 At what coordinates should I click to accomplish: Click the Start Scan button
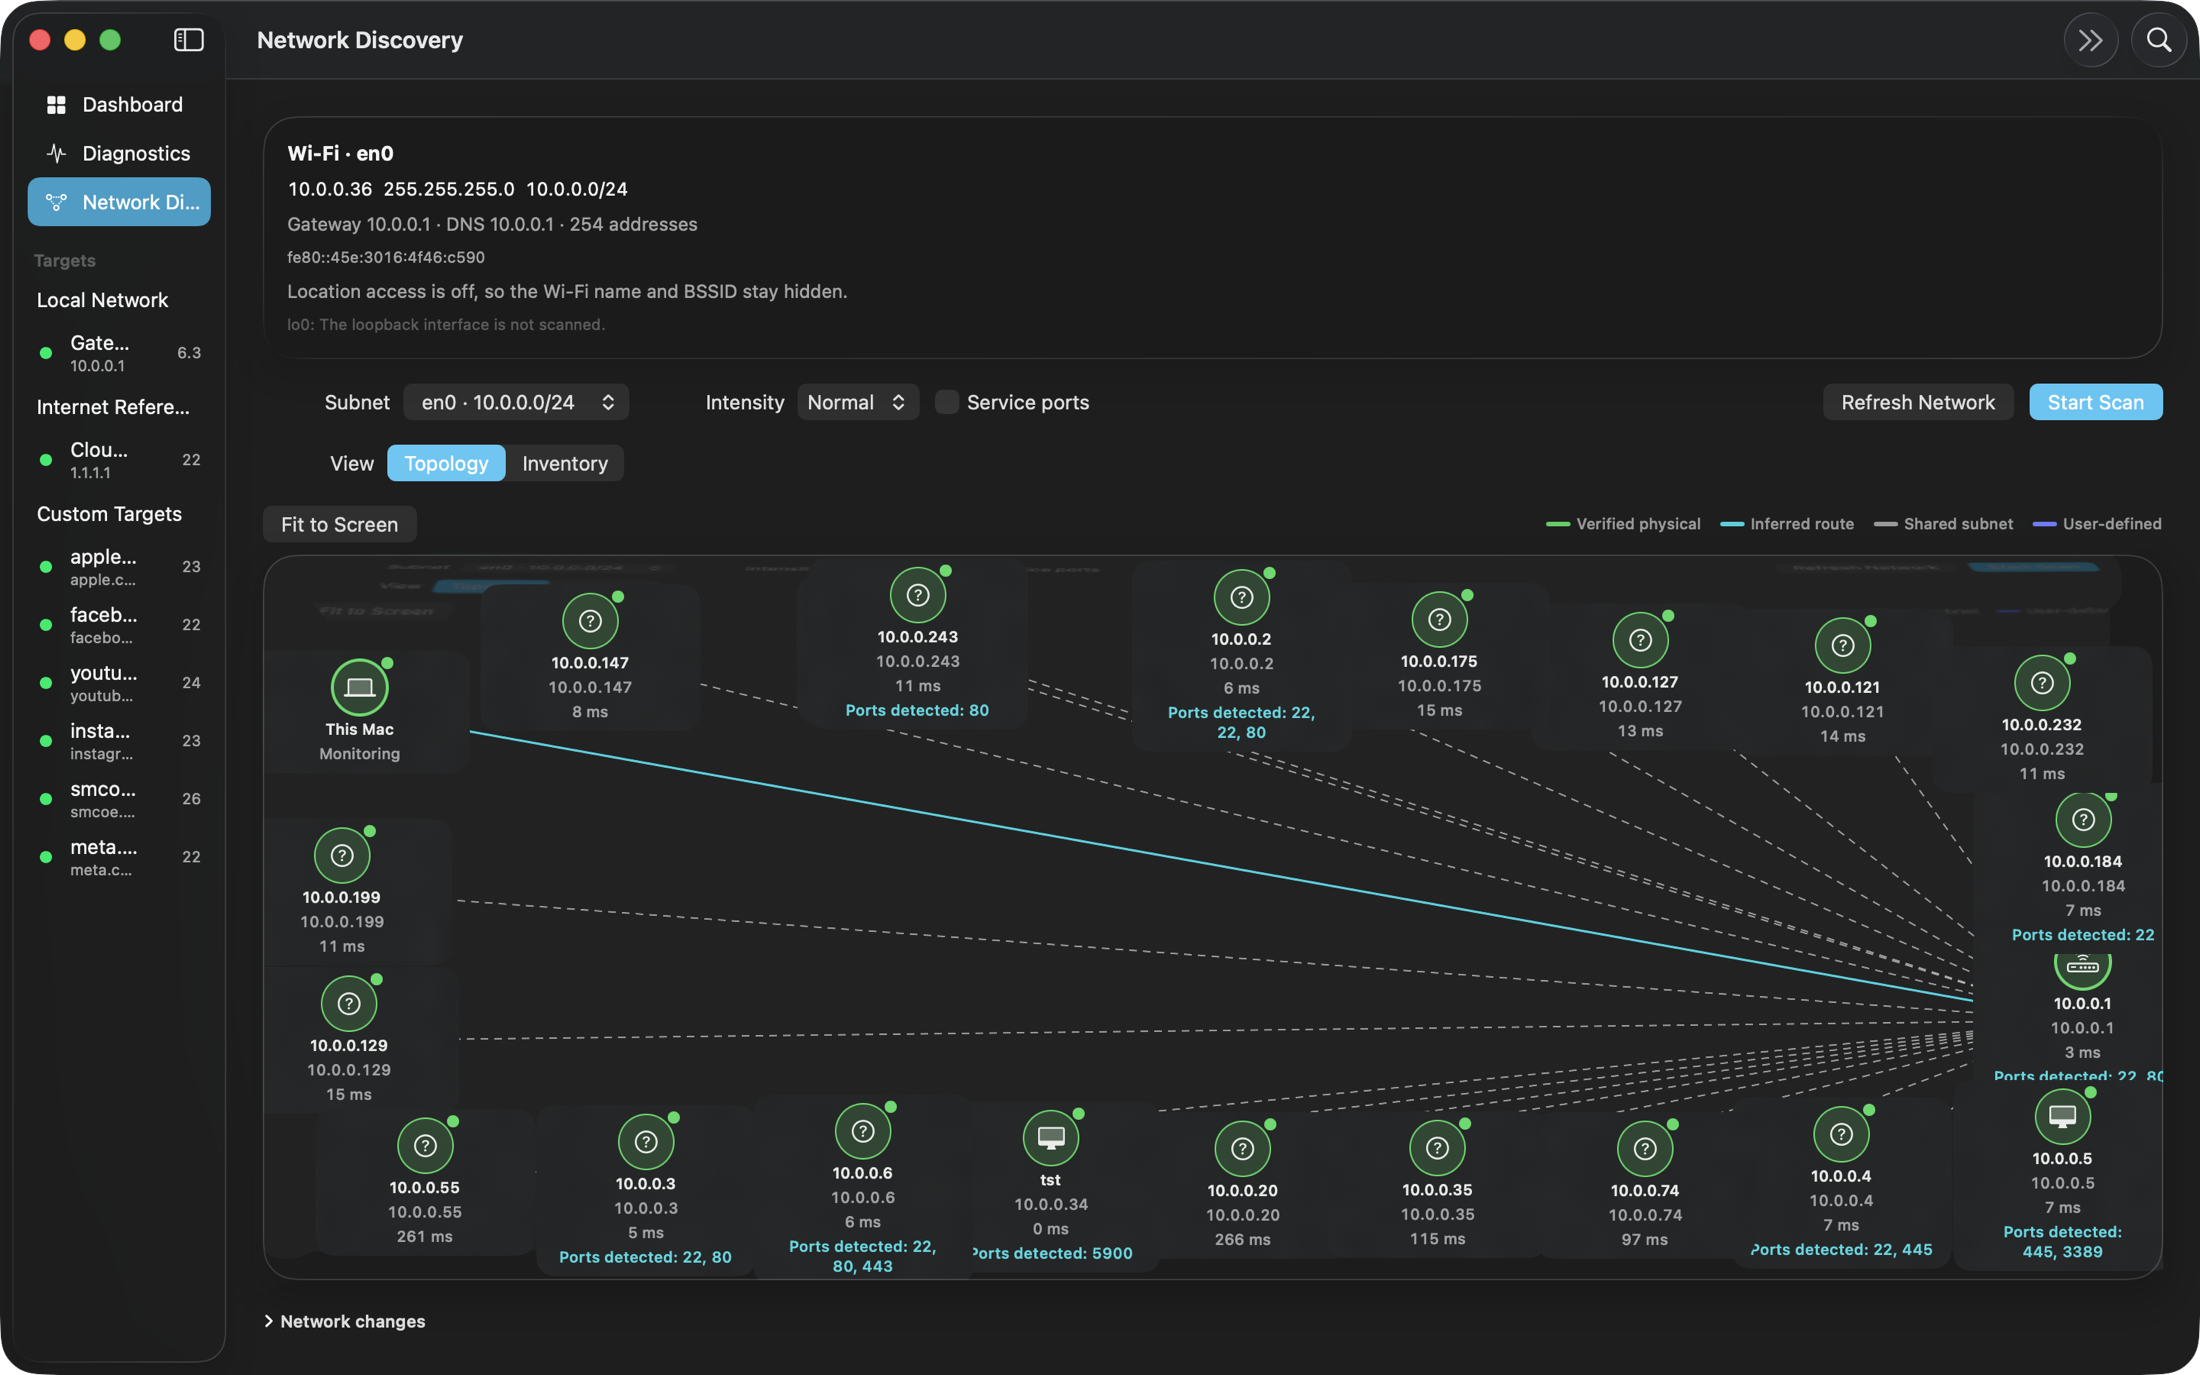coord(2095,402)
